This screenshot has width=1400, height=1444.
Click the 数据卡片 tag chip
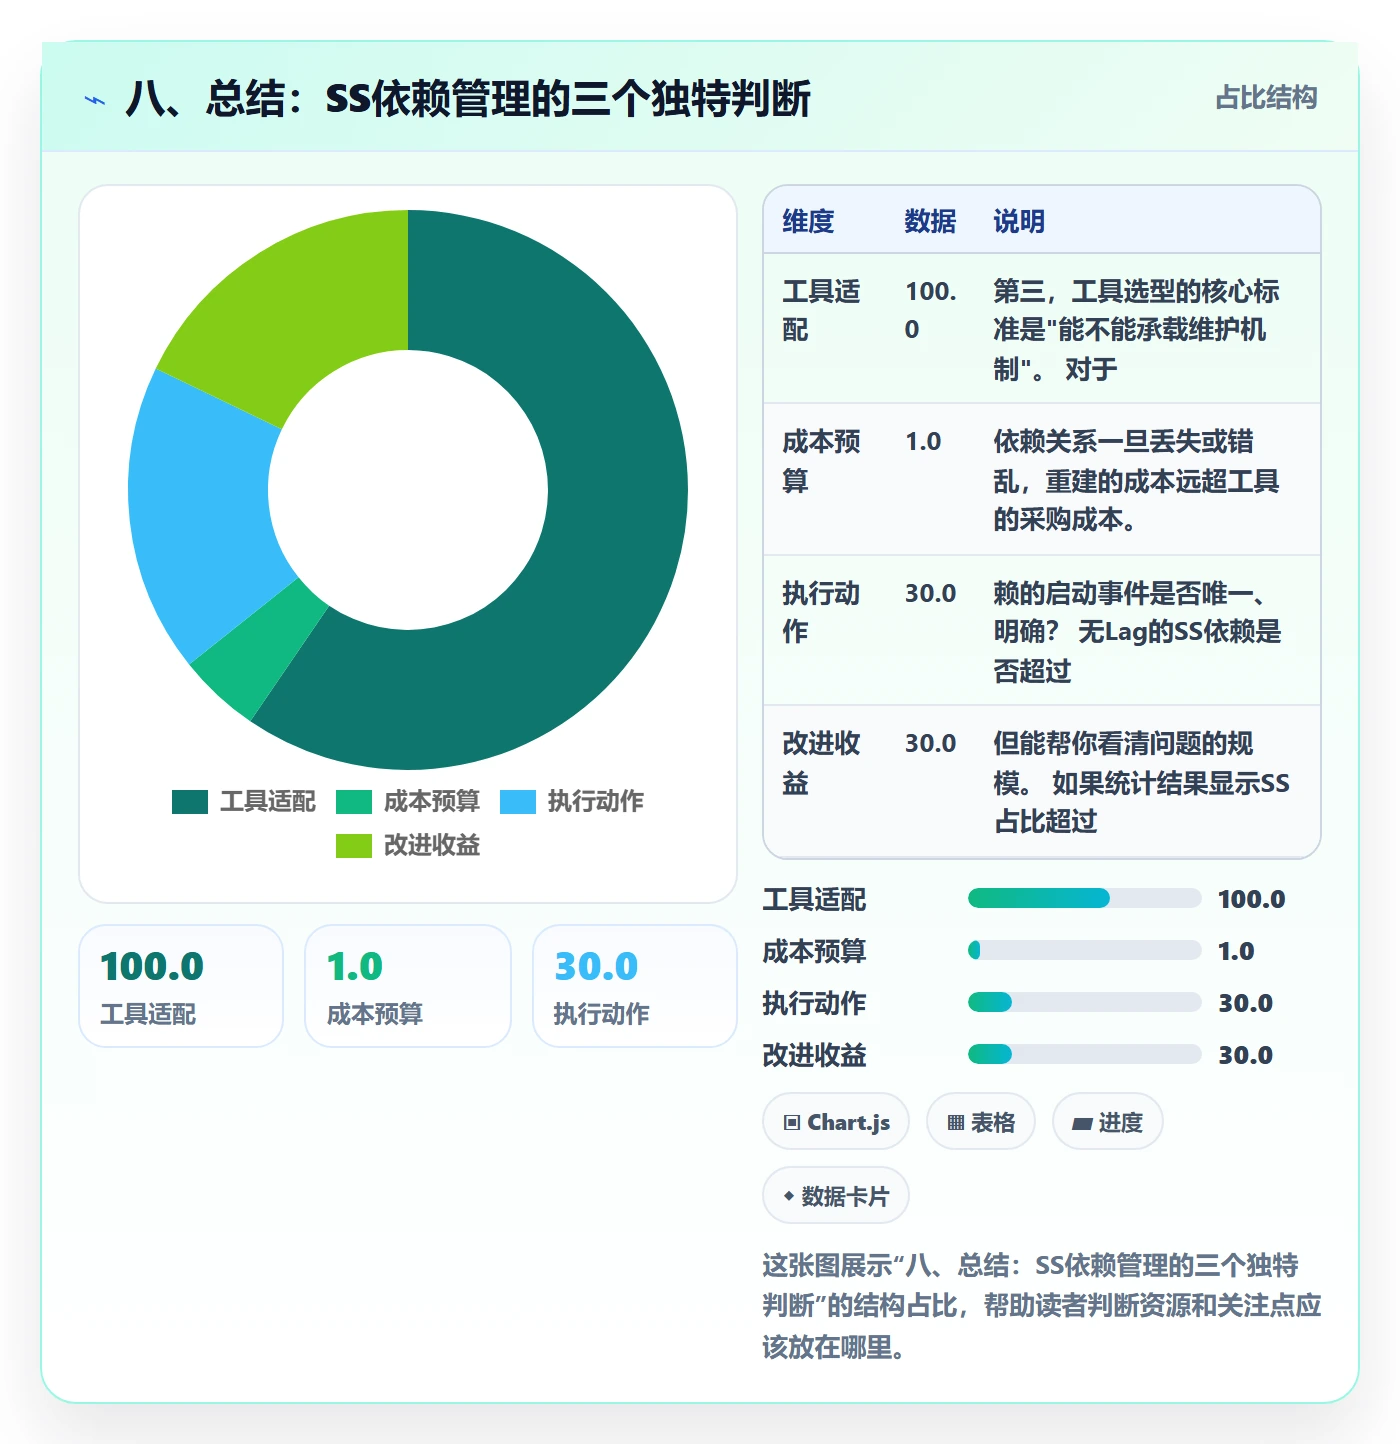(836, 1196)
